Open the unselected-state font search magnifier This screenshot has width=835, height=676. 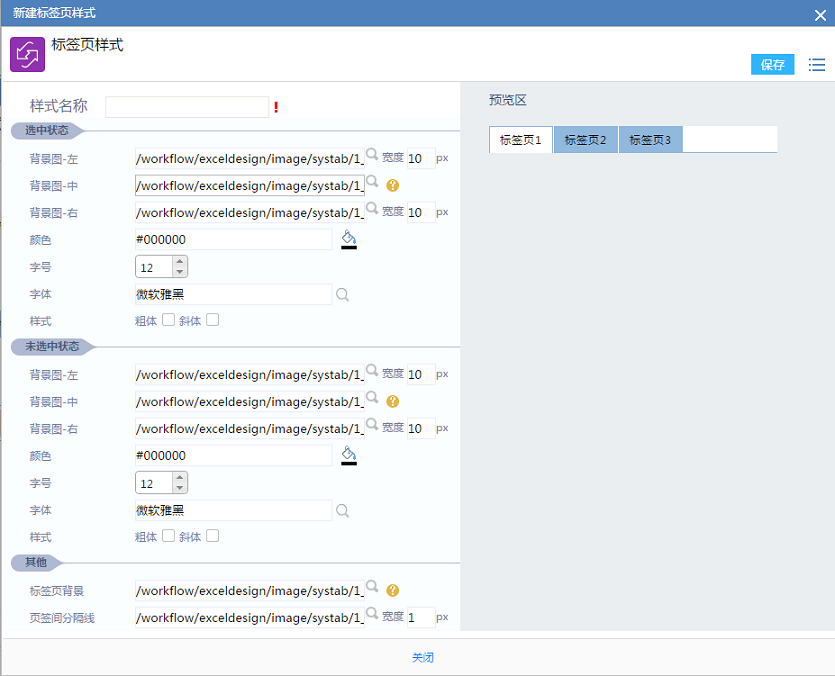click(x=342, y=511)
